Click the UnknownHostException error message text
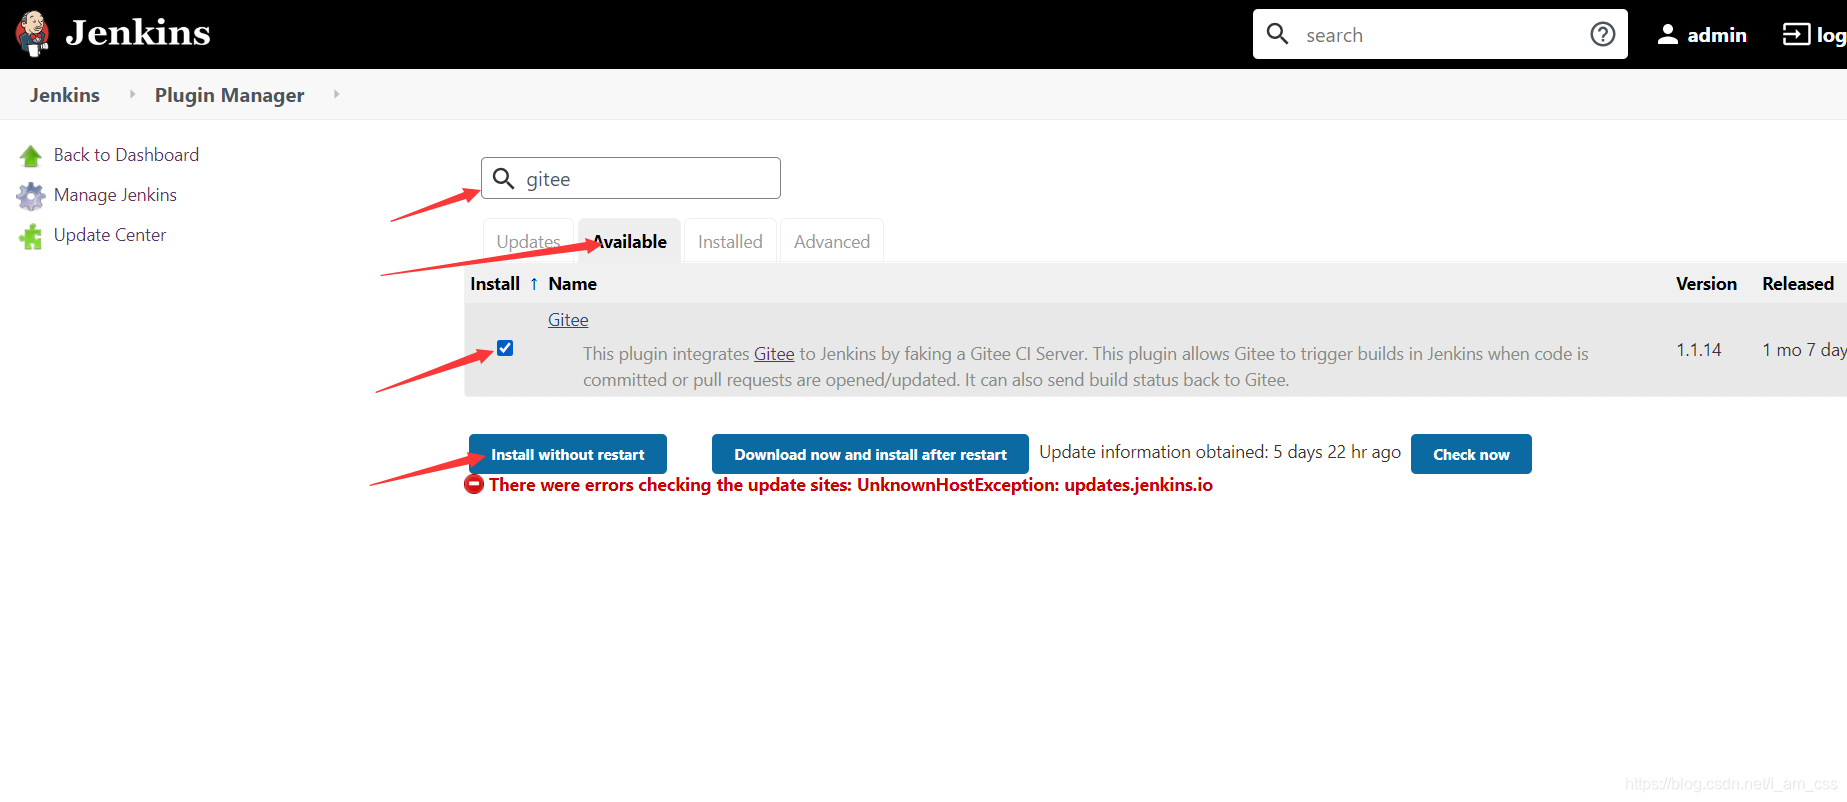1847x802 pixels. click(x=851, y=485)
